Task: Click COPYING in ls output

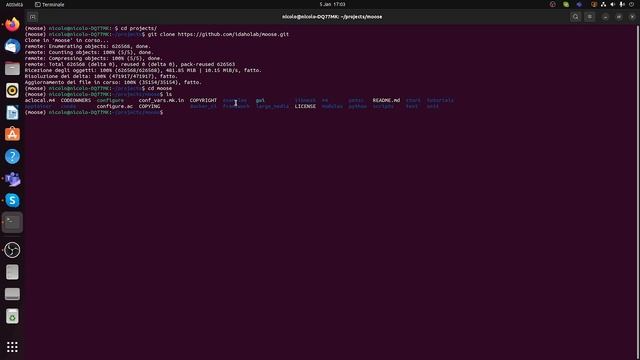Action: click(149, 106)
